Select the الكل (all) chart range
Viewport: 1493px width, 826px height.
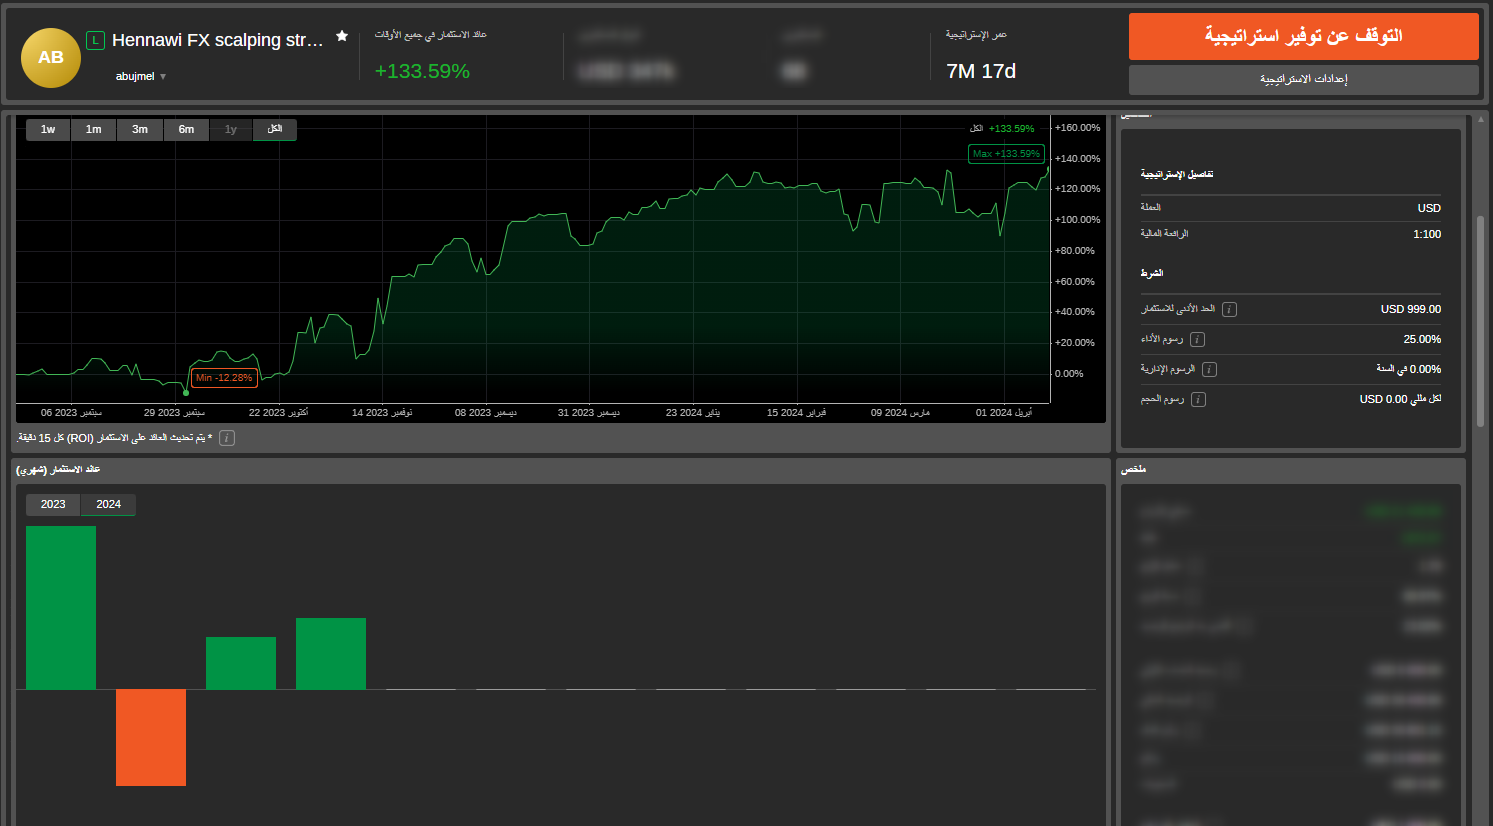click(x=275, y=129)
